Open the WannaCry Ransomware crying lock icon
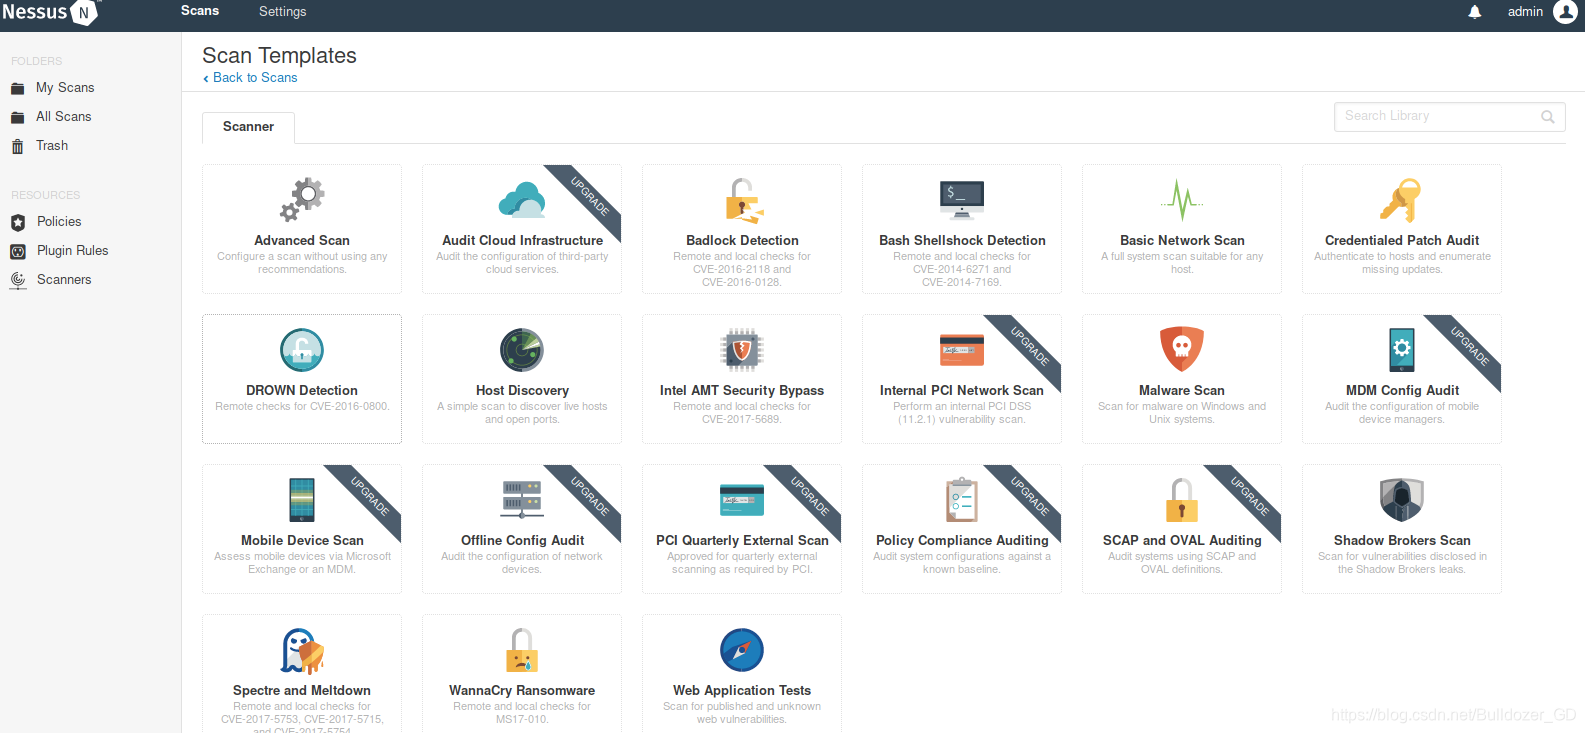This screenshot has width=1585, height=733. click(522, 650)
